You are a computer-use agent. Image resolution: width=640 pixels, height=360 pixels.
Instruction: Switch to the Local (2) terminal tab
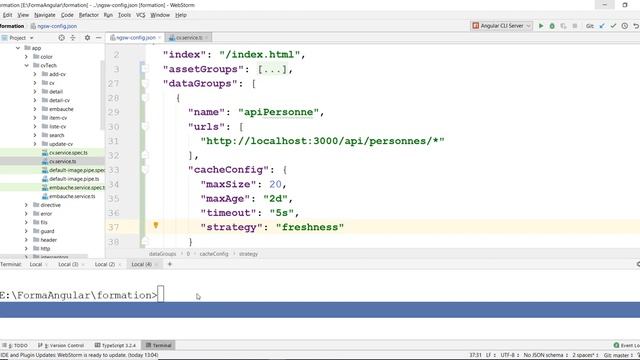point(104,264)
